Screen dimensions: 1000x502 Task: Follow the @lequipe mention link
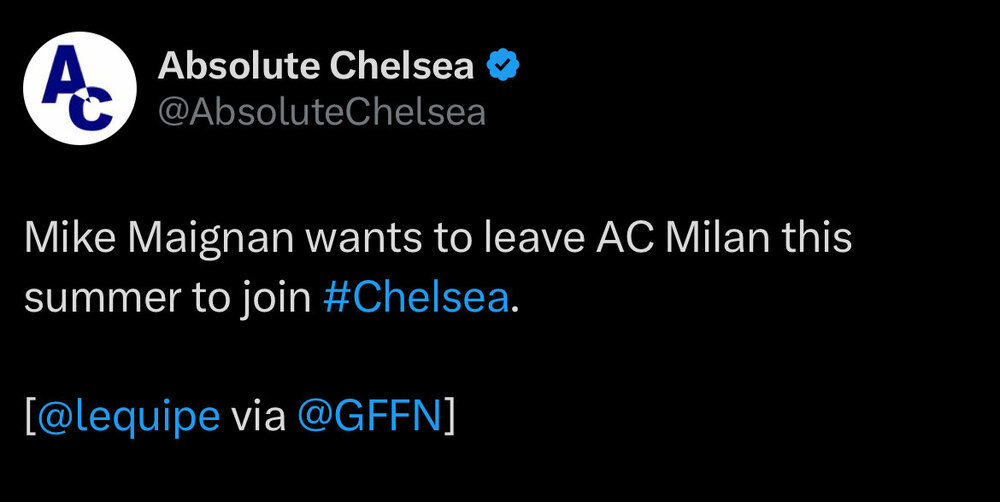pyautogui.click(x=129, y=417)
